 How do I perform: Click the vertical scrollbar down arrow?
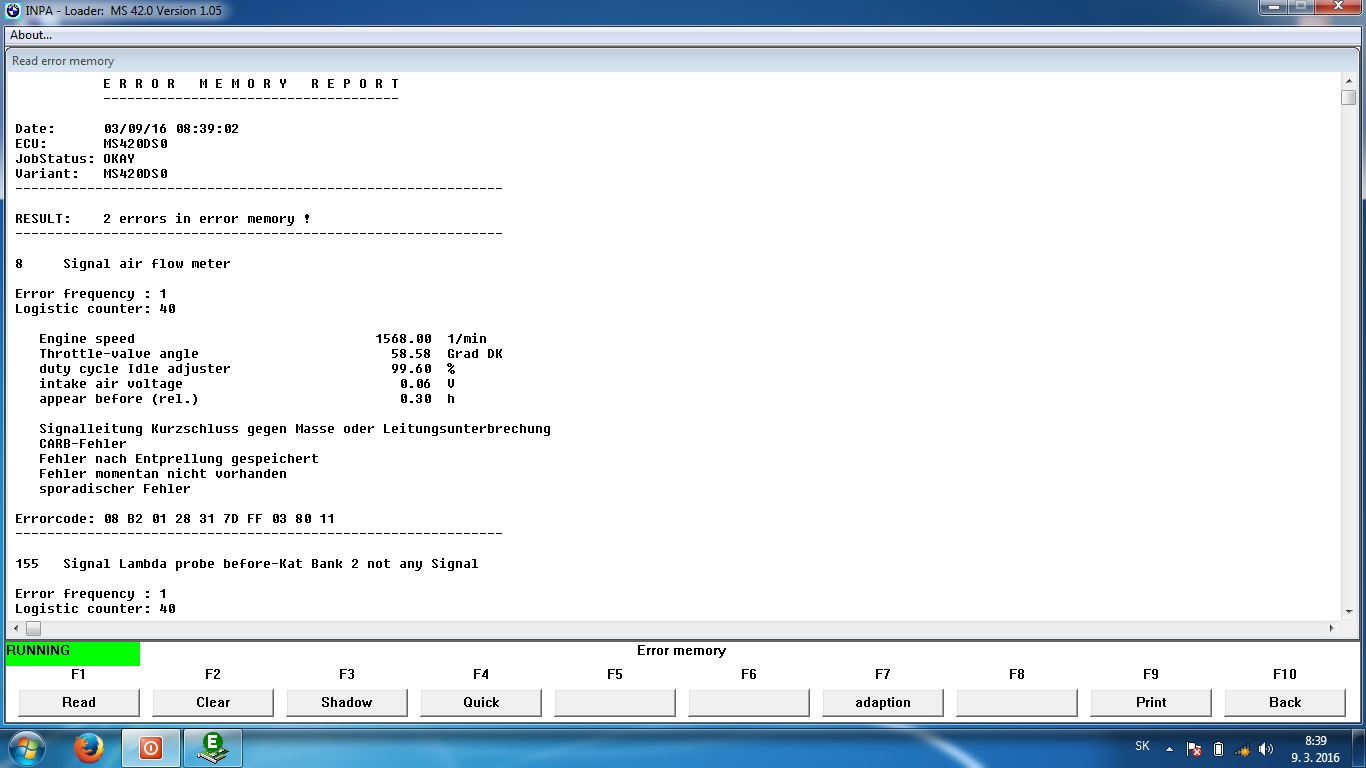(1348, 611)
